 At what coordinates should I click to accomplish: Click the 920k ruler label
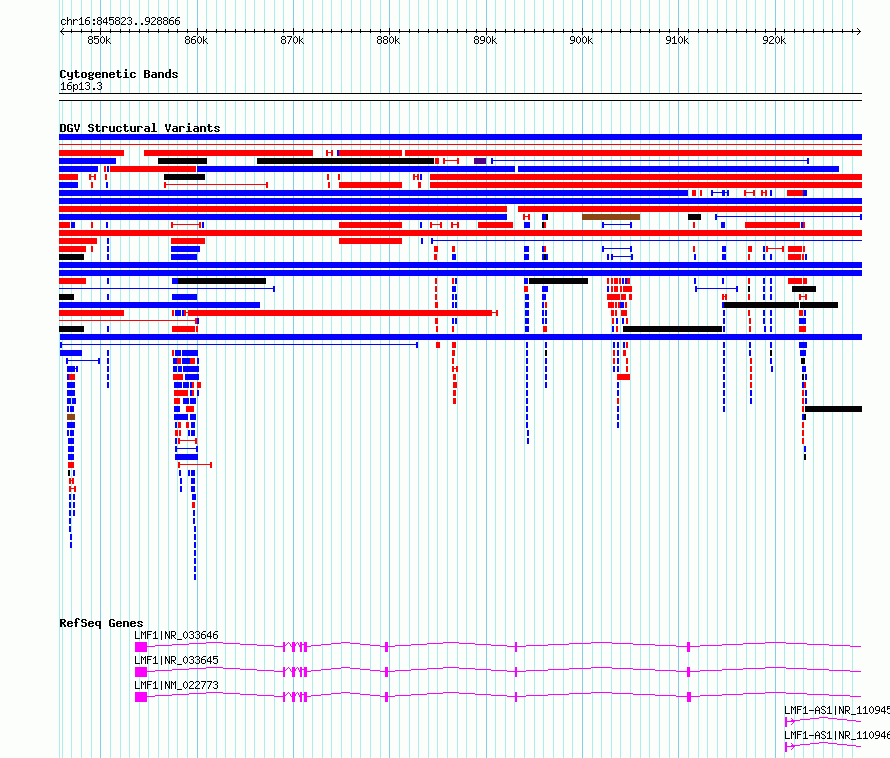[x=774, y=40]
